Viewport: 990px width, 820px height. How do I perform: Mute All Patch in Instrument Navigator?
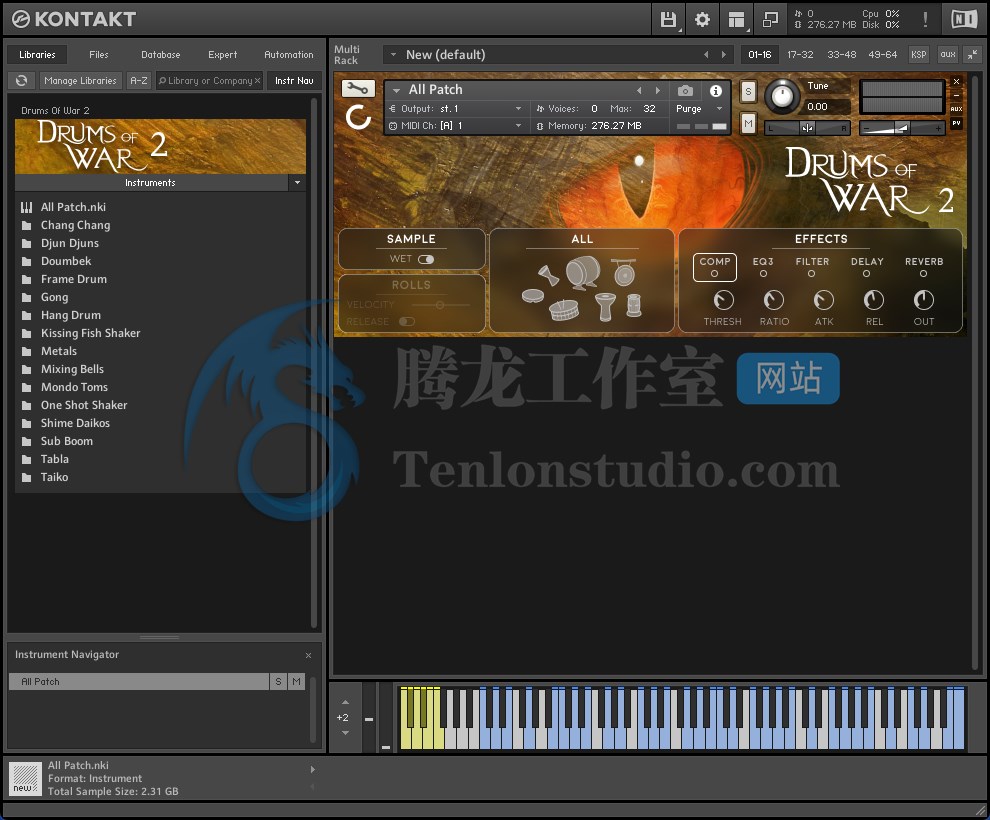[296, 682]
